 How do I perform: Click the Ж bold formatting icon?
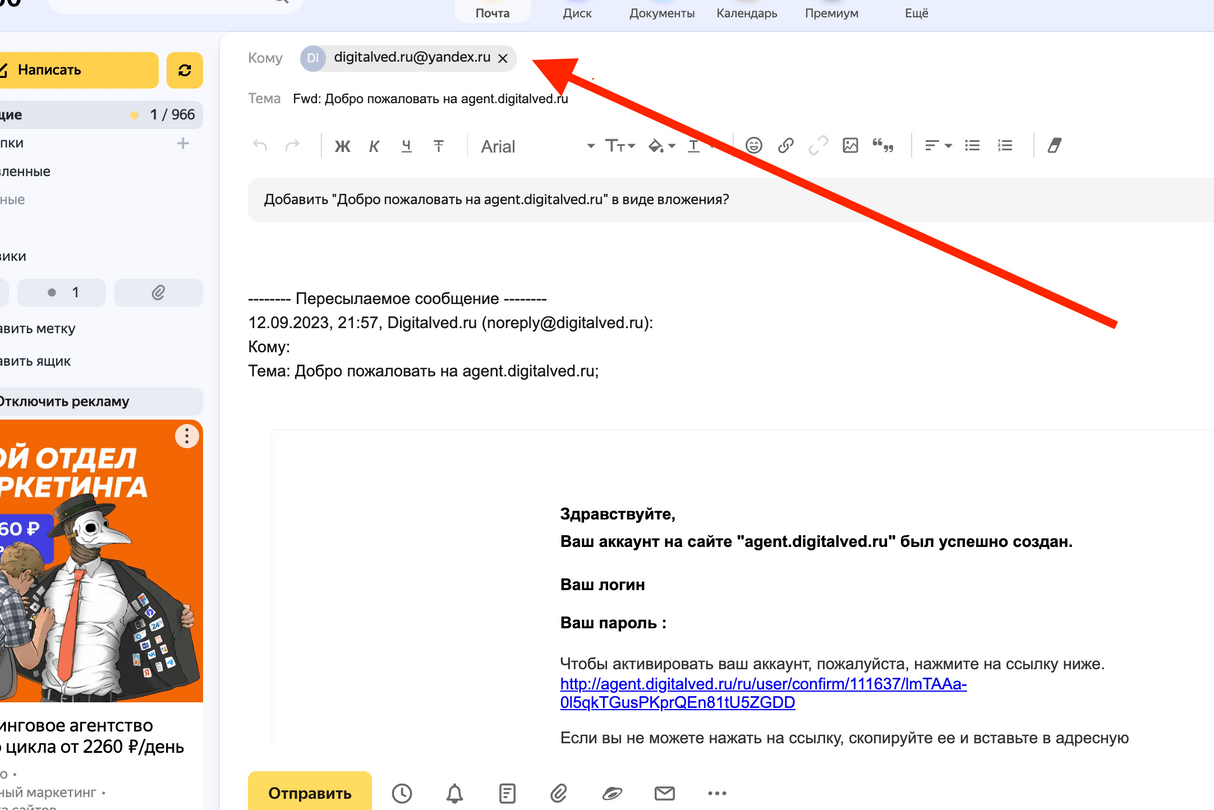[342, 146]
